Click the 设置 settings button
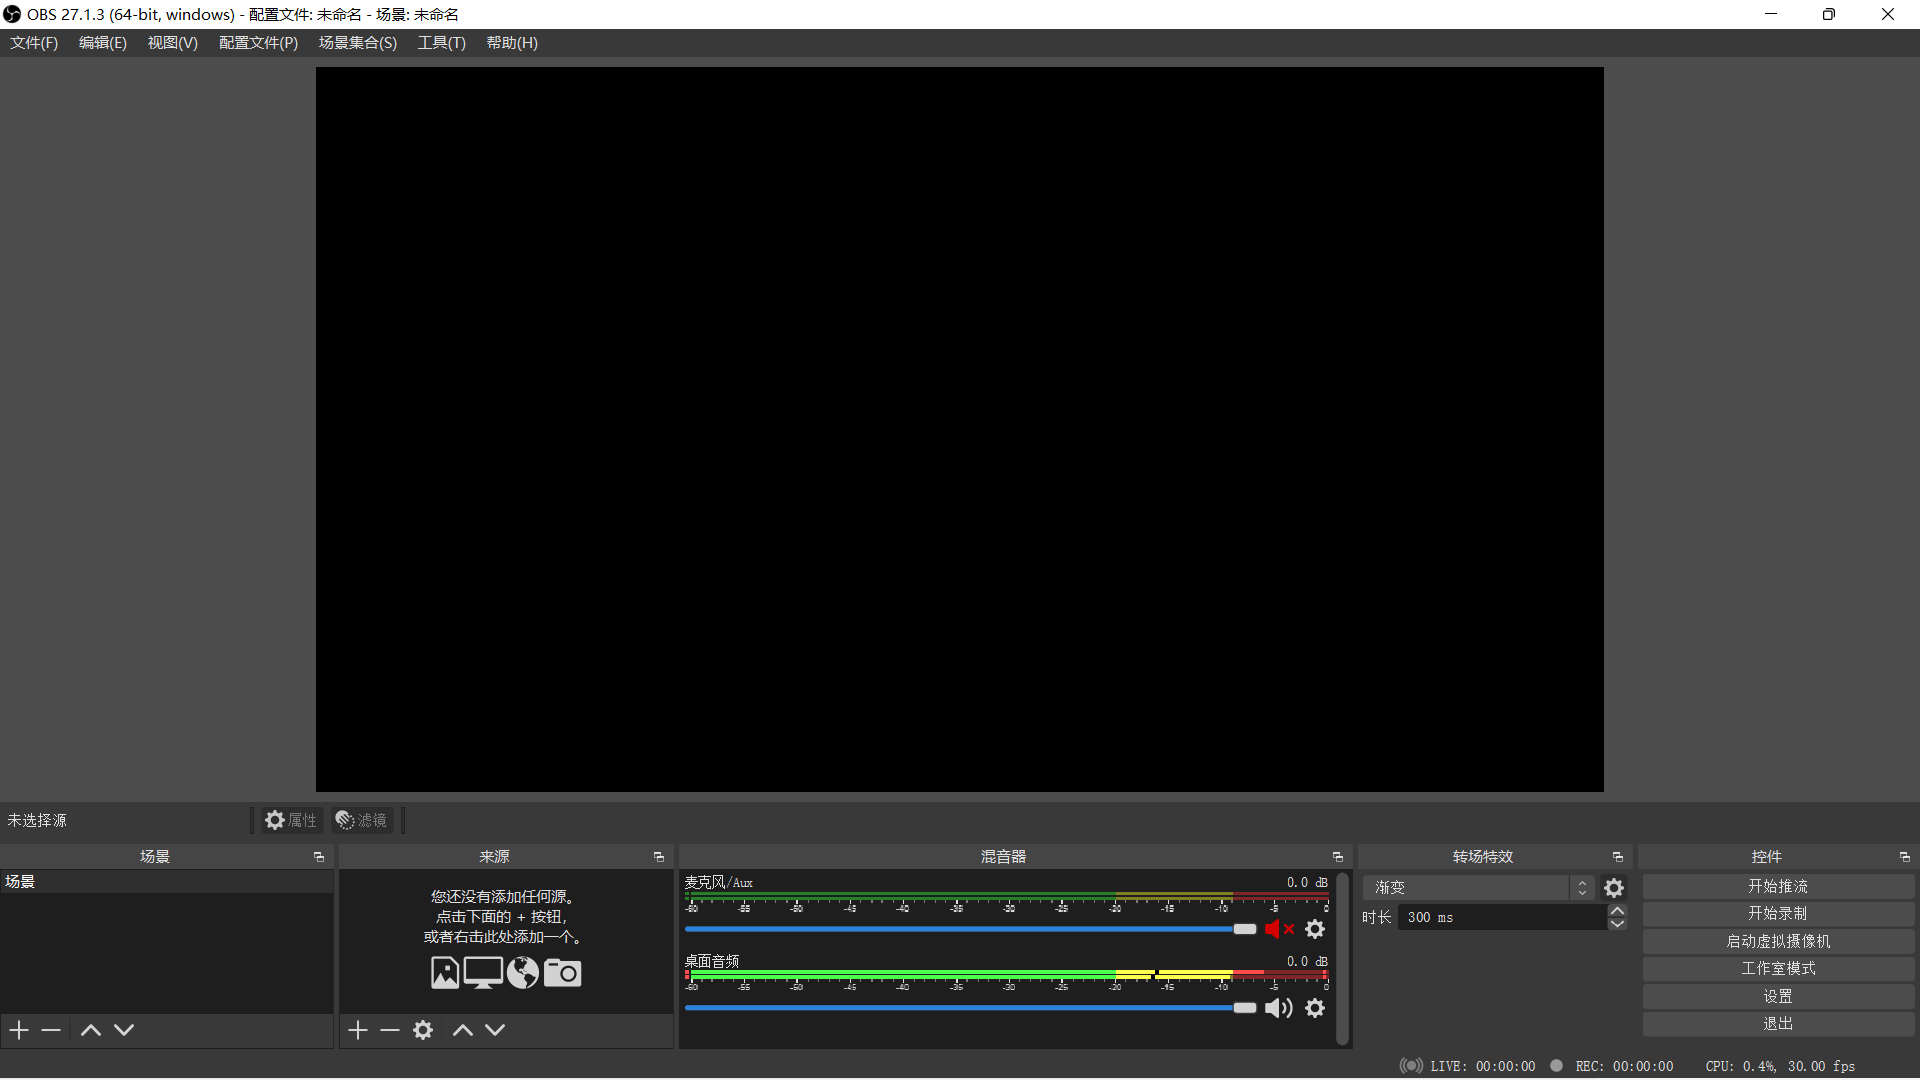The height and width of the screenshot is (1080, 1920). pos(1778,997)
